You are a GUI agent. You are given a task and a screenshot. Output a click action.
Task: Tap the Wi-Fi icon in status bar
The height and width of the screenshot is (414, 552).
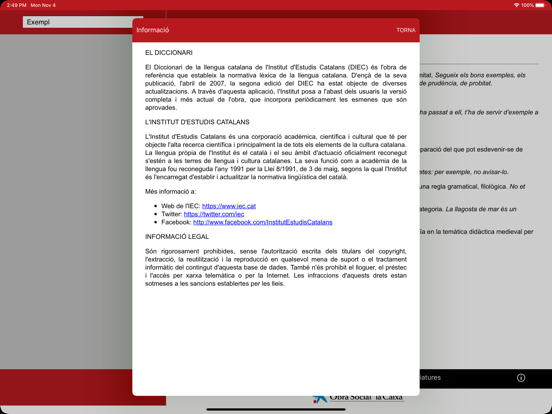tap(516, 5)
